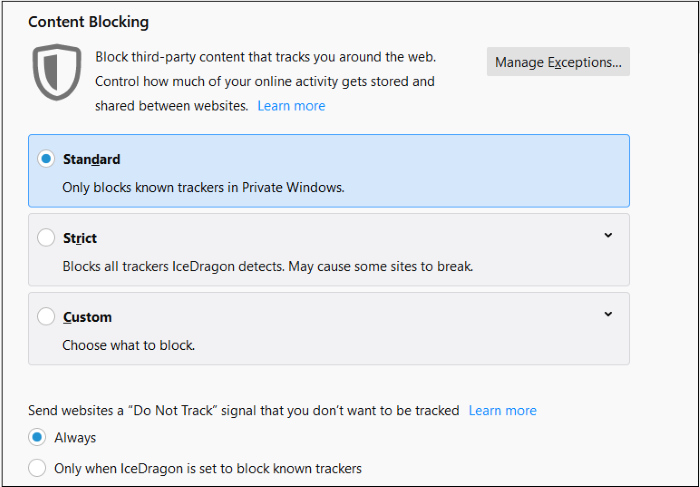Click the bold Standard label text

click(92, 159)
